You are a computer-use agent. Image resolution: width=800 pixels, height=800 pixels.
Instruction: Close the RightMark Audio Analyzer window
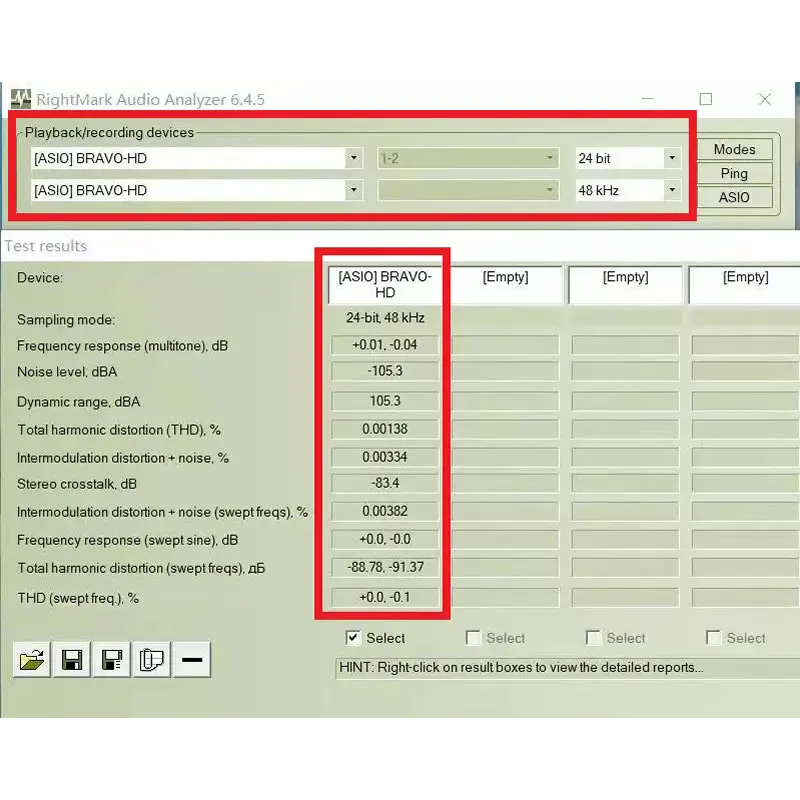click(x=764, y=99)
